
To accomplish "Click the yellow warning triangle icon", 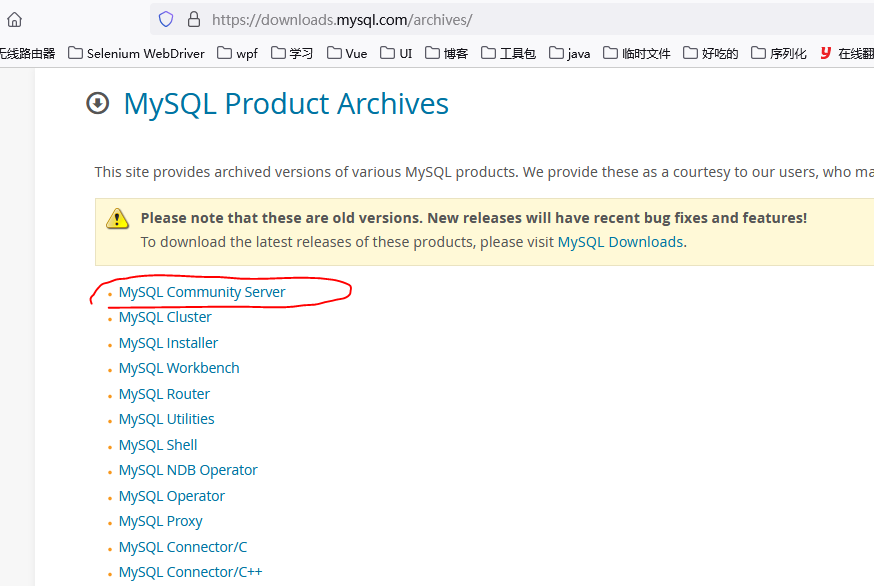I will pyautogui.click(x=118, y=218).
